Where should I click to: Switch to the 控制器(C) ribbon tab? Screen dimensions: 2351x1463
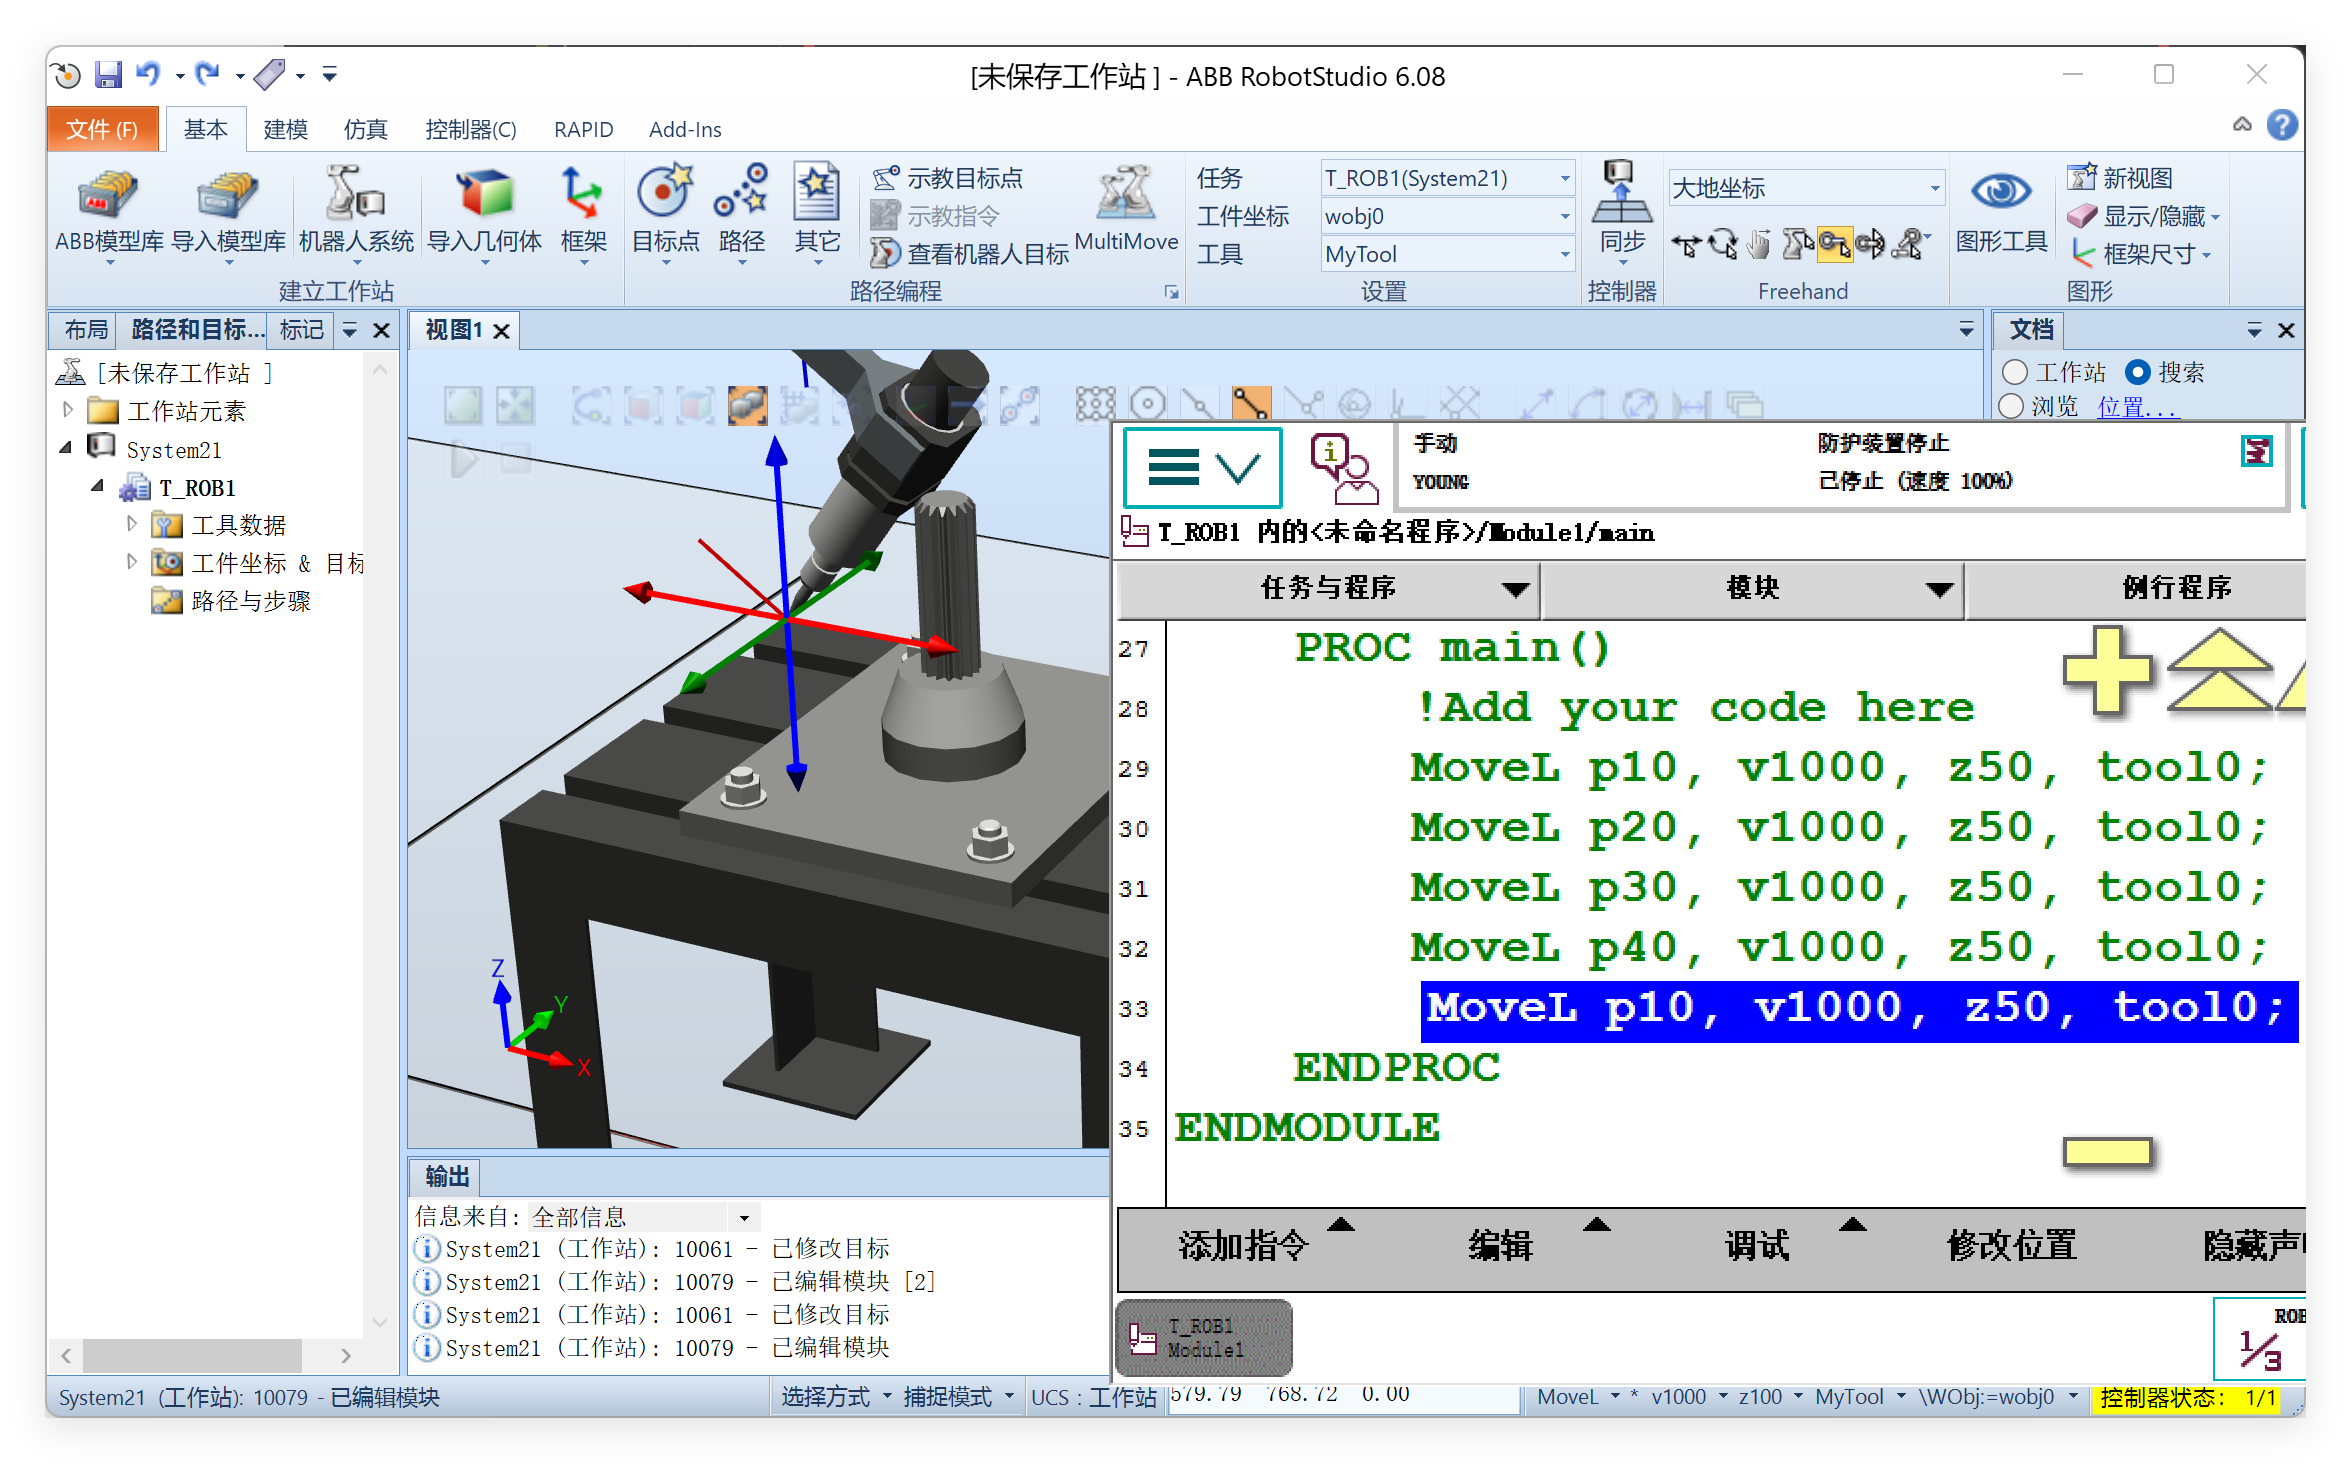[x=470, y=129]
